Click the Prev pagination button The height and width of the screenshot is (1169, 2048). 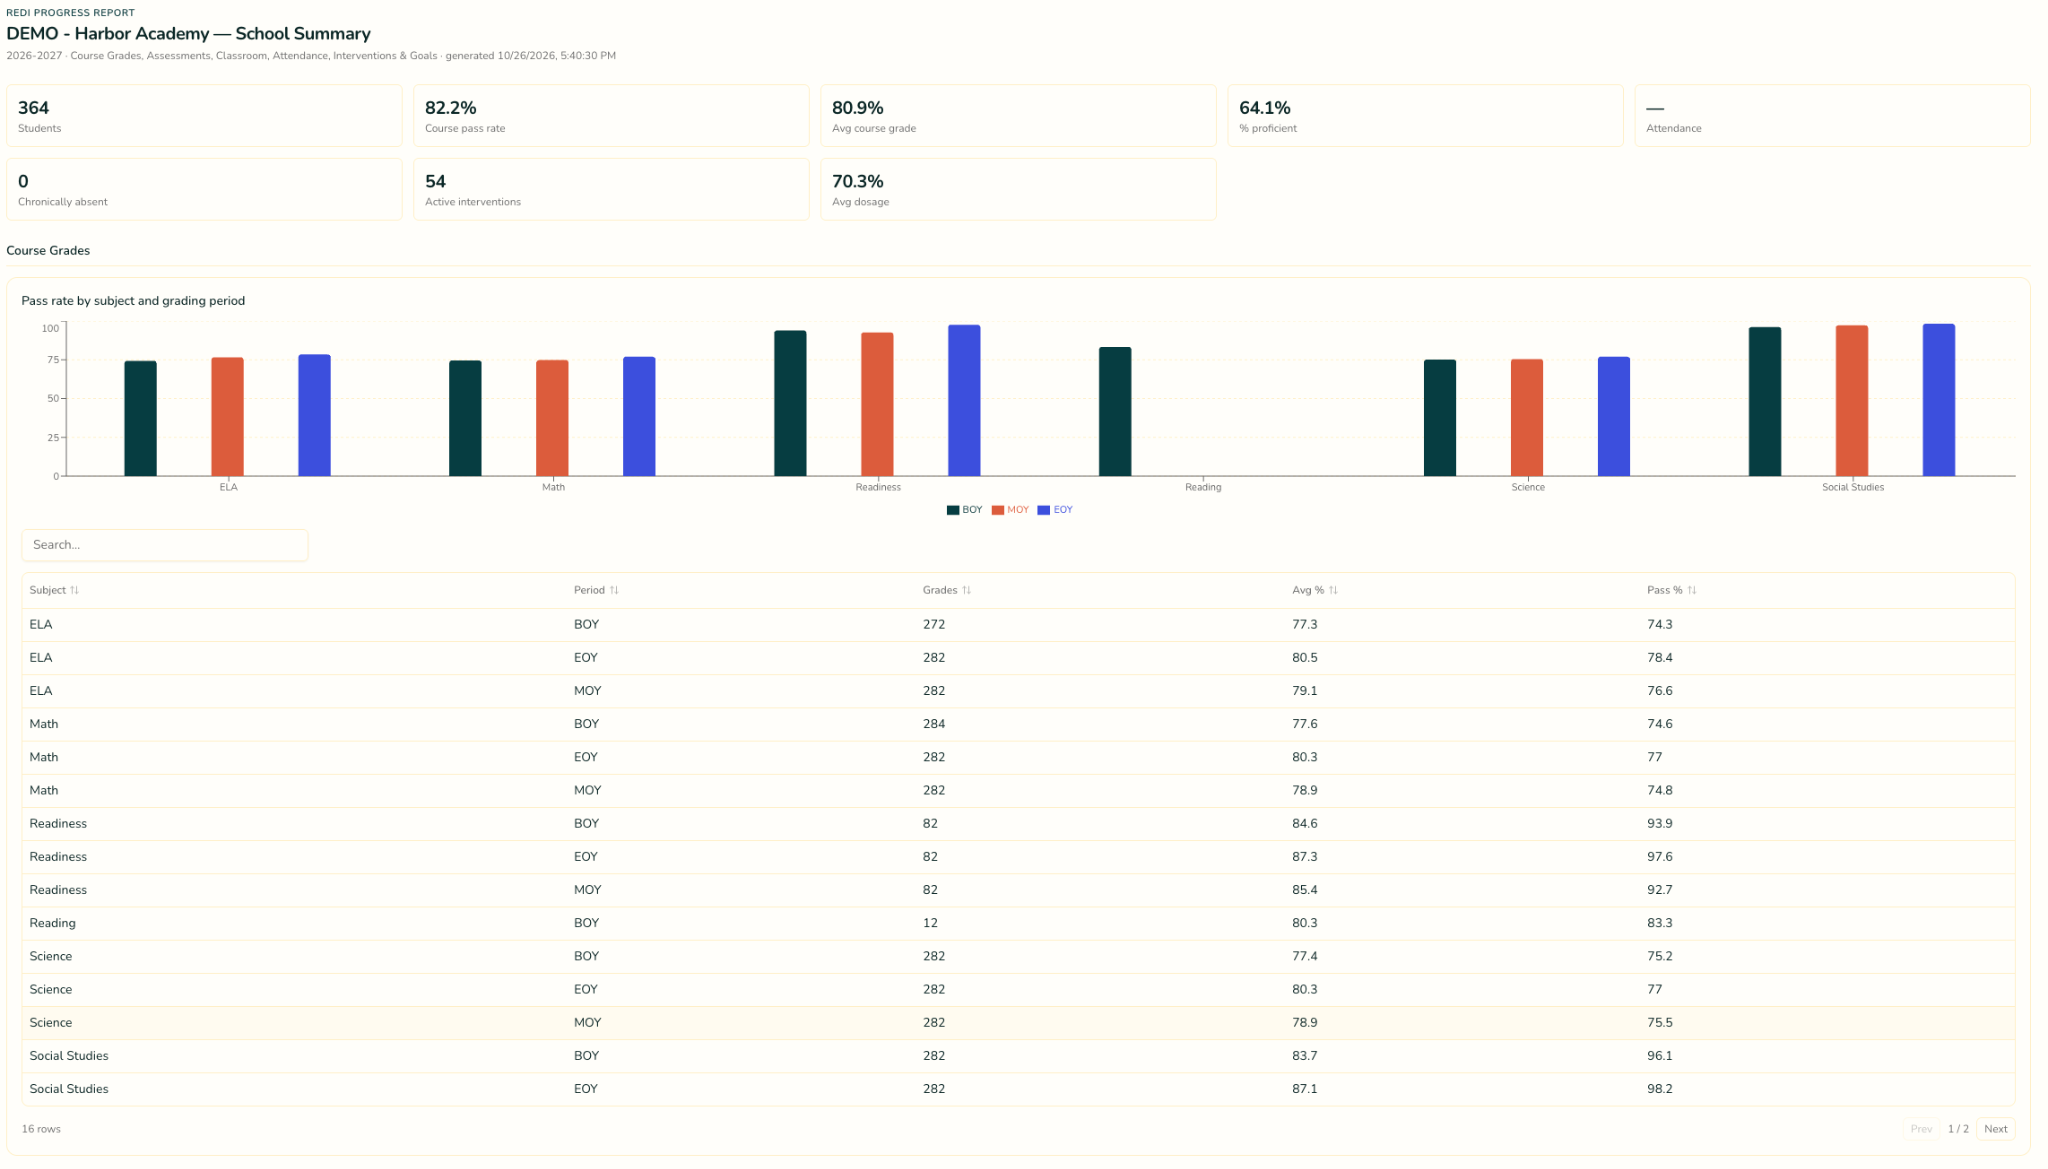pos(1921,1129)
